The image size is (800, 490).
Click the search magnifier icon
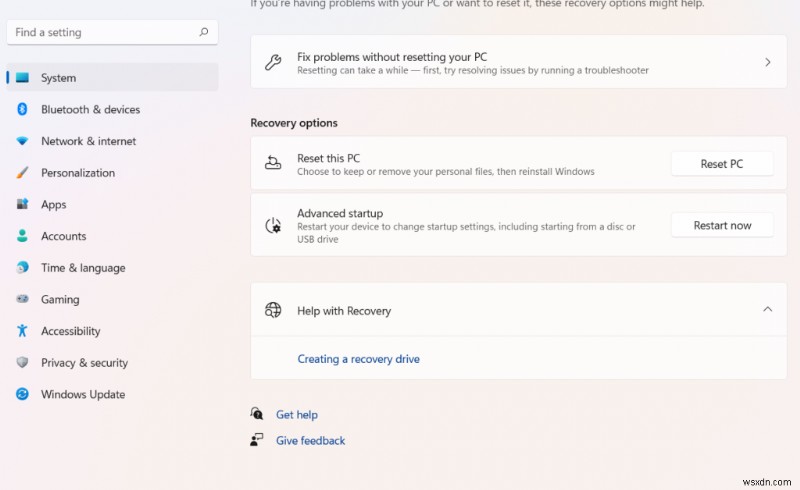click(203, 32)
